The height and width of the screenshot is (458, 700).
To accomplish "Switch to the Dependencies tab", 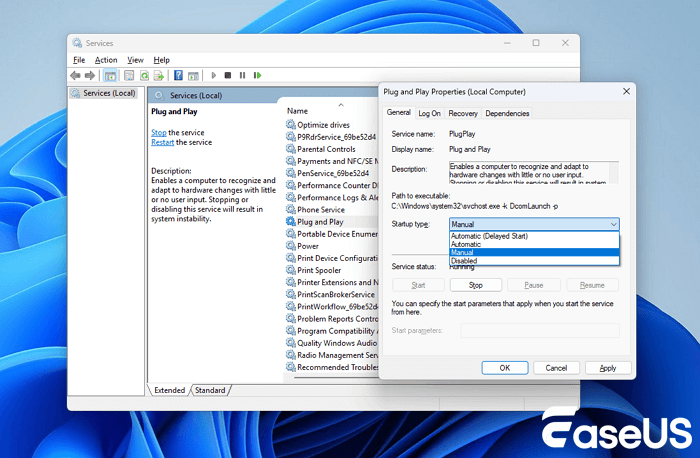I will click(x=507, y=113).
